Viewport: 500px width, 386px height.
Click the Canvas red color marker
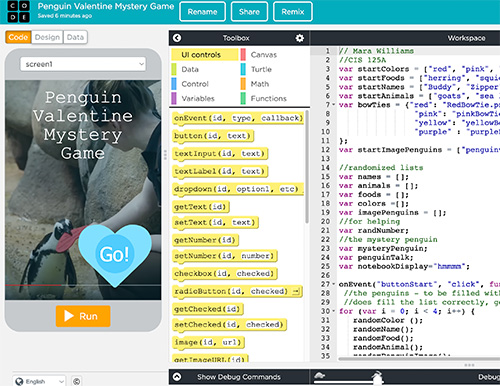(243, 55)
